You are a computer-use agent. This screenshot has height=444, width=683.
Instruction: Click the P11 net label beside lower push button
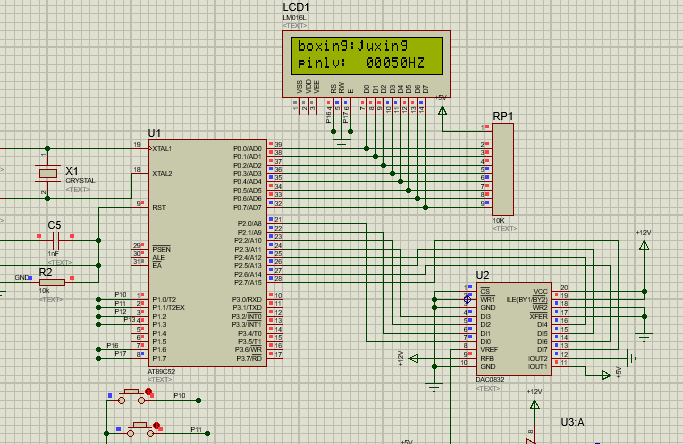point(196,429)
